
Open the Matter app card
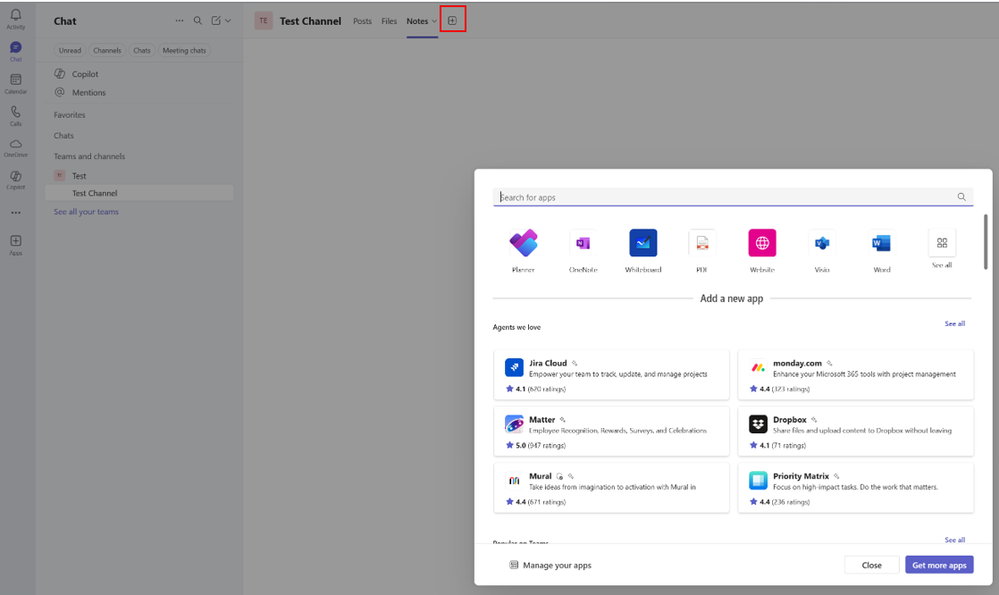click(x=611, y=431)
